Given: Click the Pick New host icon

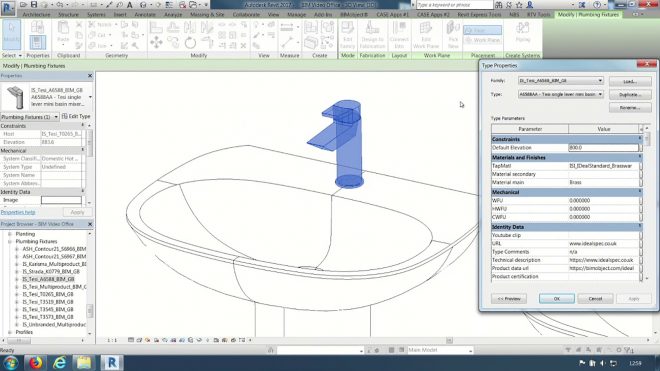Looking at the screenshot, I should coord(453,35).
